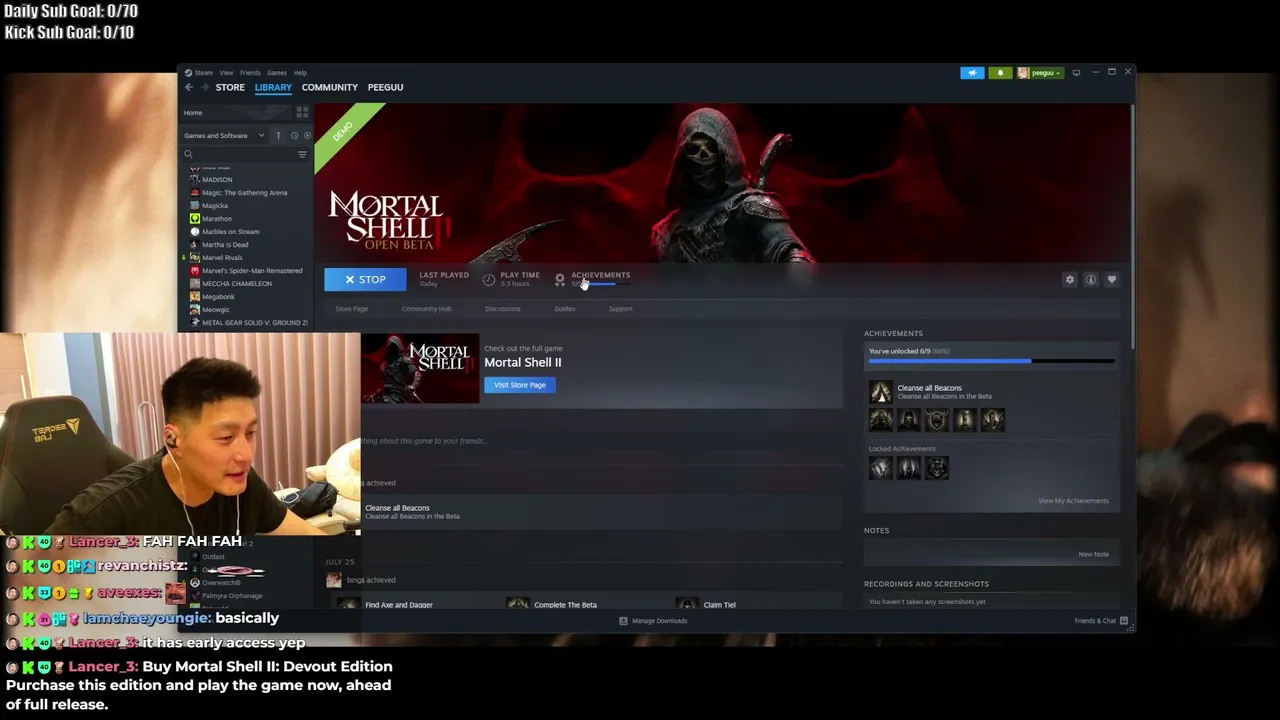The height and width of the screenshot is (720, 1280).
Task: Click the Manage Downloads icon
Action: (623, 621)
